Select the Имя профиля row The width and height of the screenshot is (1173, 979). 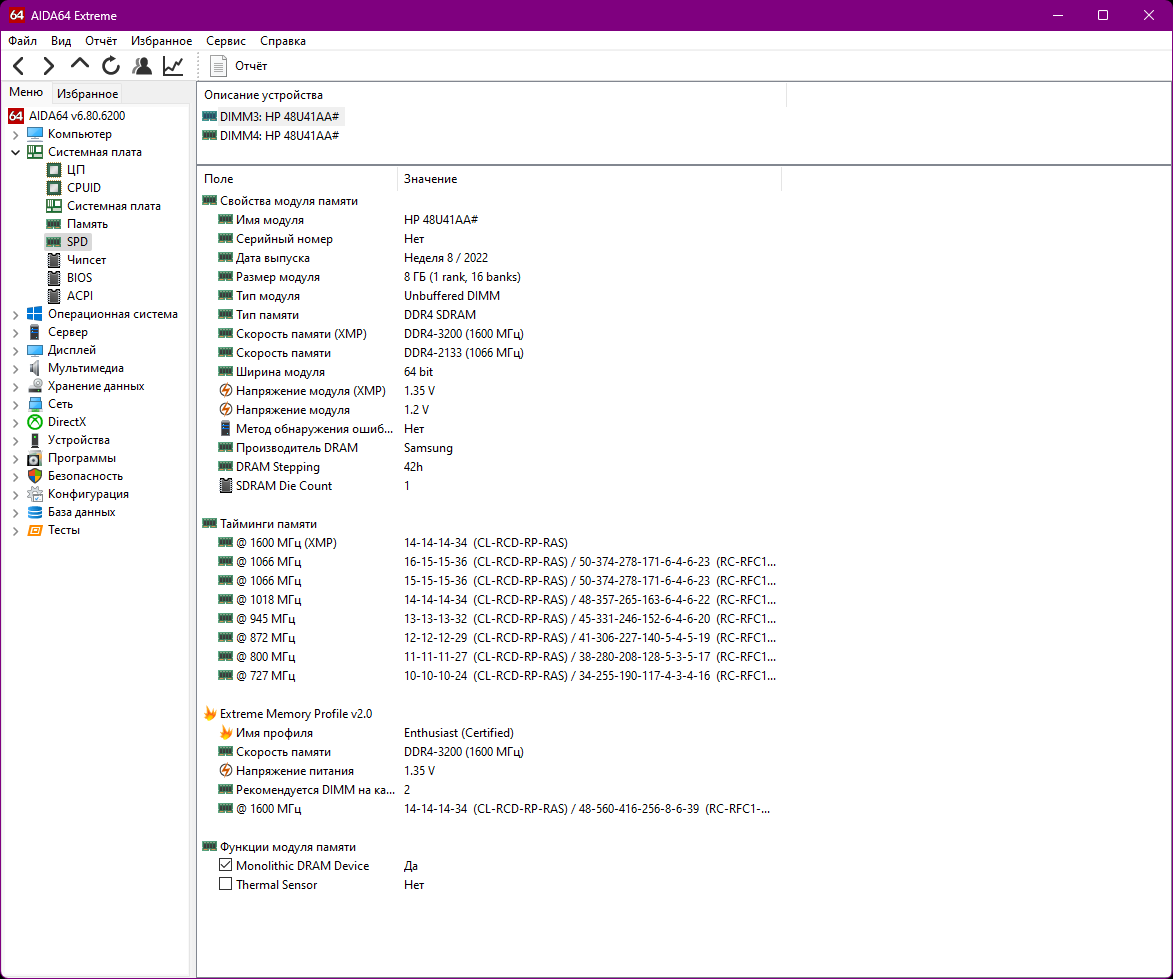pos(490,733)
